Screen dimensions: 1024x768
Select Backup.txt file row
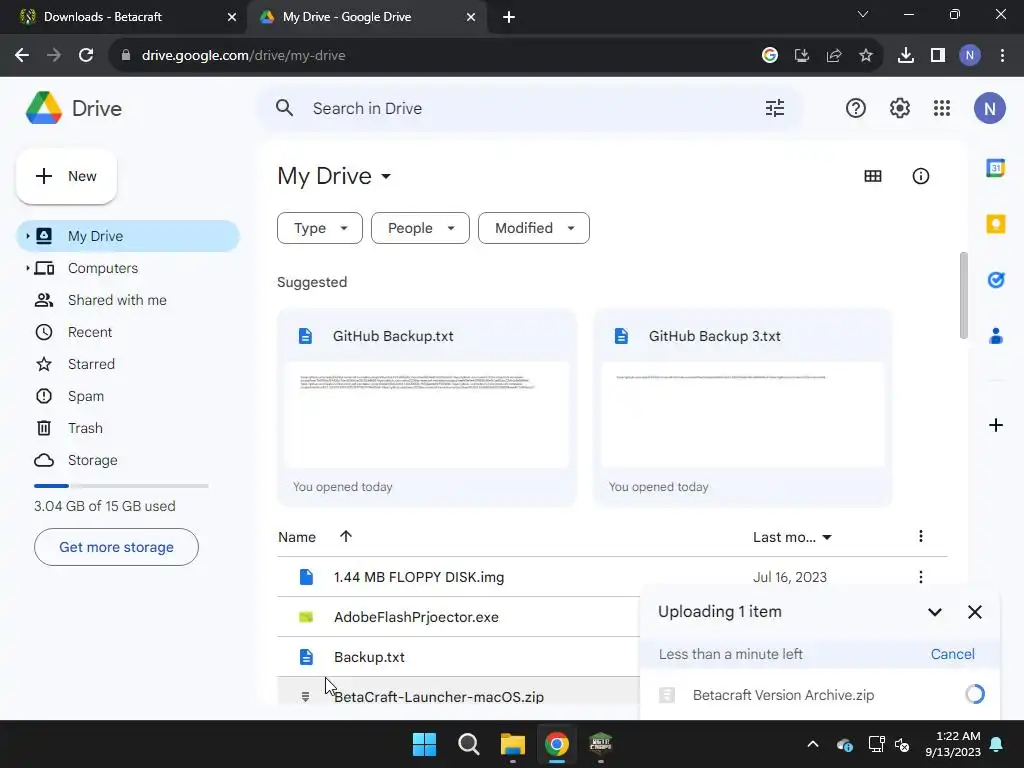[x=458, y=656]
